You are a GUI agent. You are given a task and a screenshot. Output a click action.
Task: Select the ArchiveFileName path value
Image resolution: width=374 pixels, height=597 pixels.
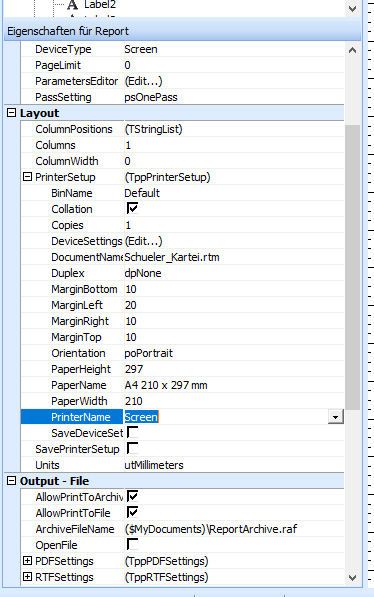(x=211, y=529)
